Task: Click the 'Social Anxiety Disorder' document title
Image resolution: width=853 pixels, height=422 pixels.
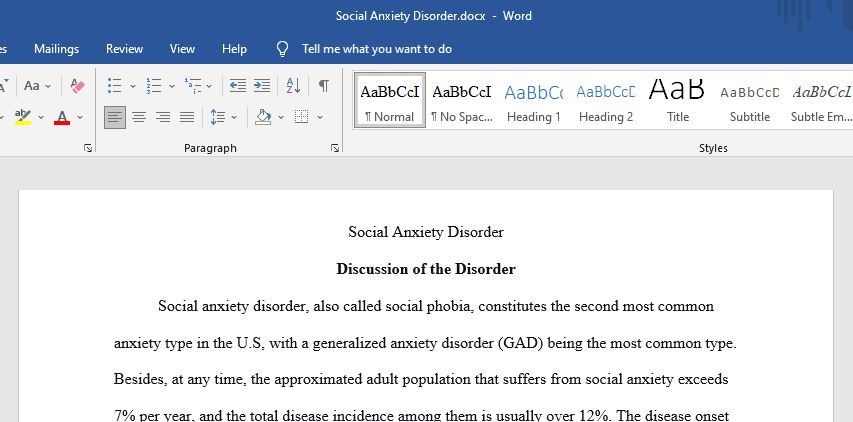Action: (426, 232)
